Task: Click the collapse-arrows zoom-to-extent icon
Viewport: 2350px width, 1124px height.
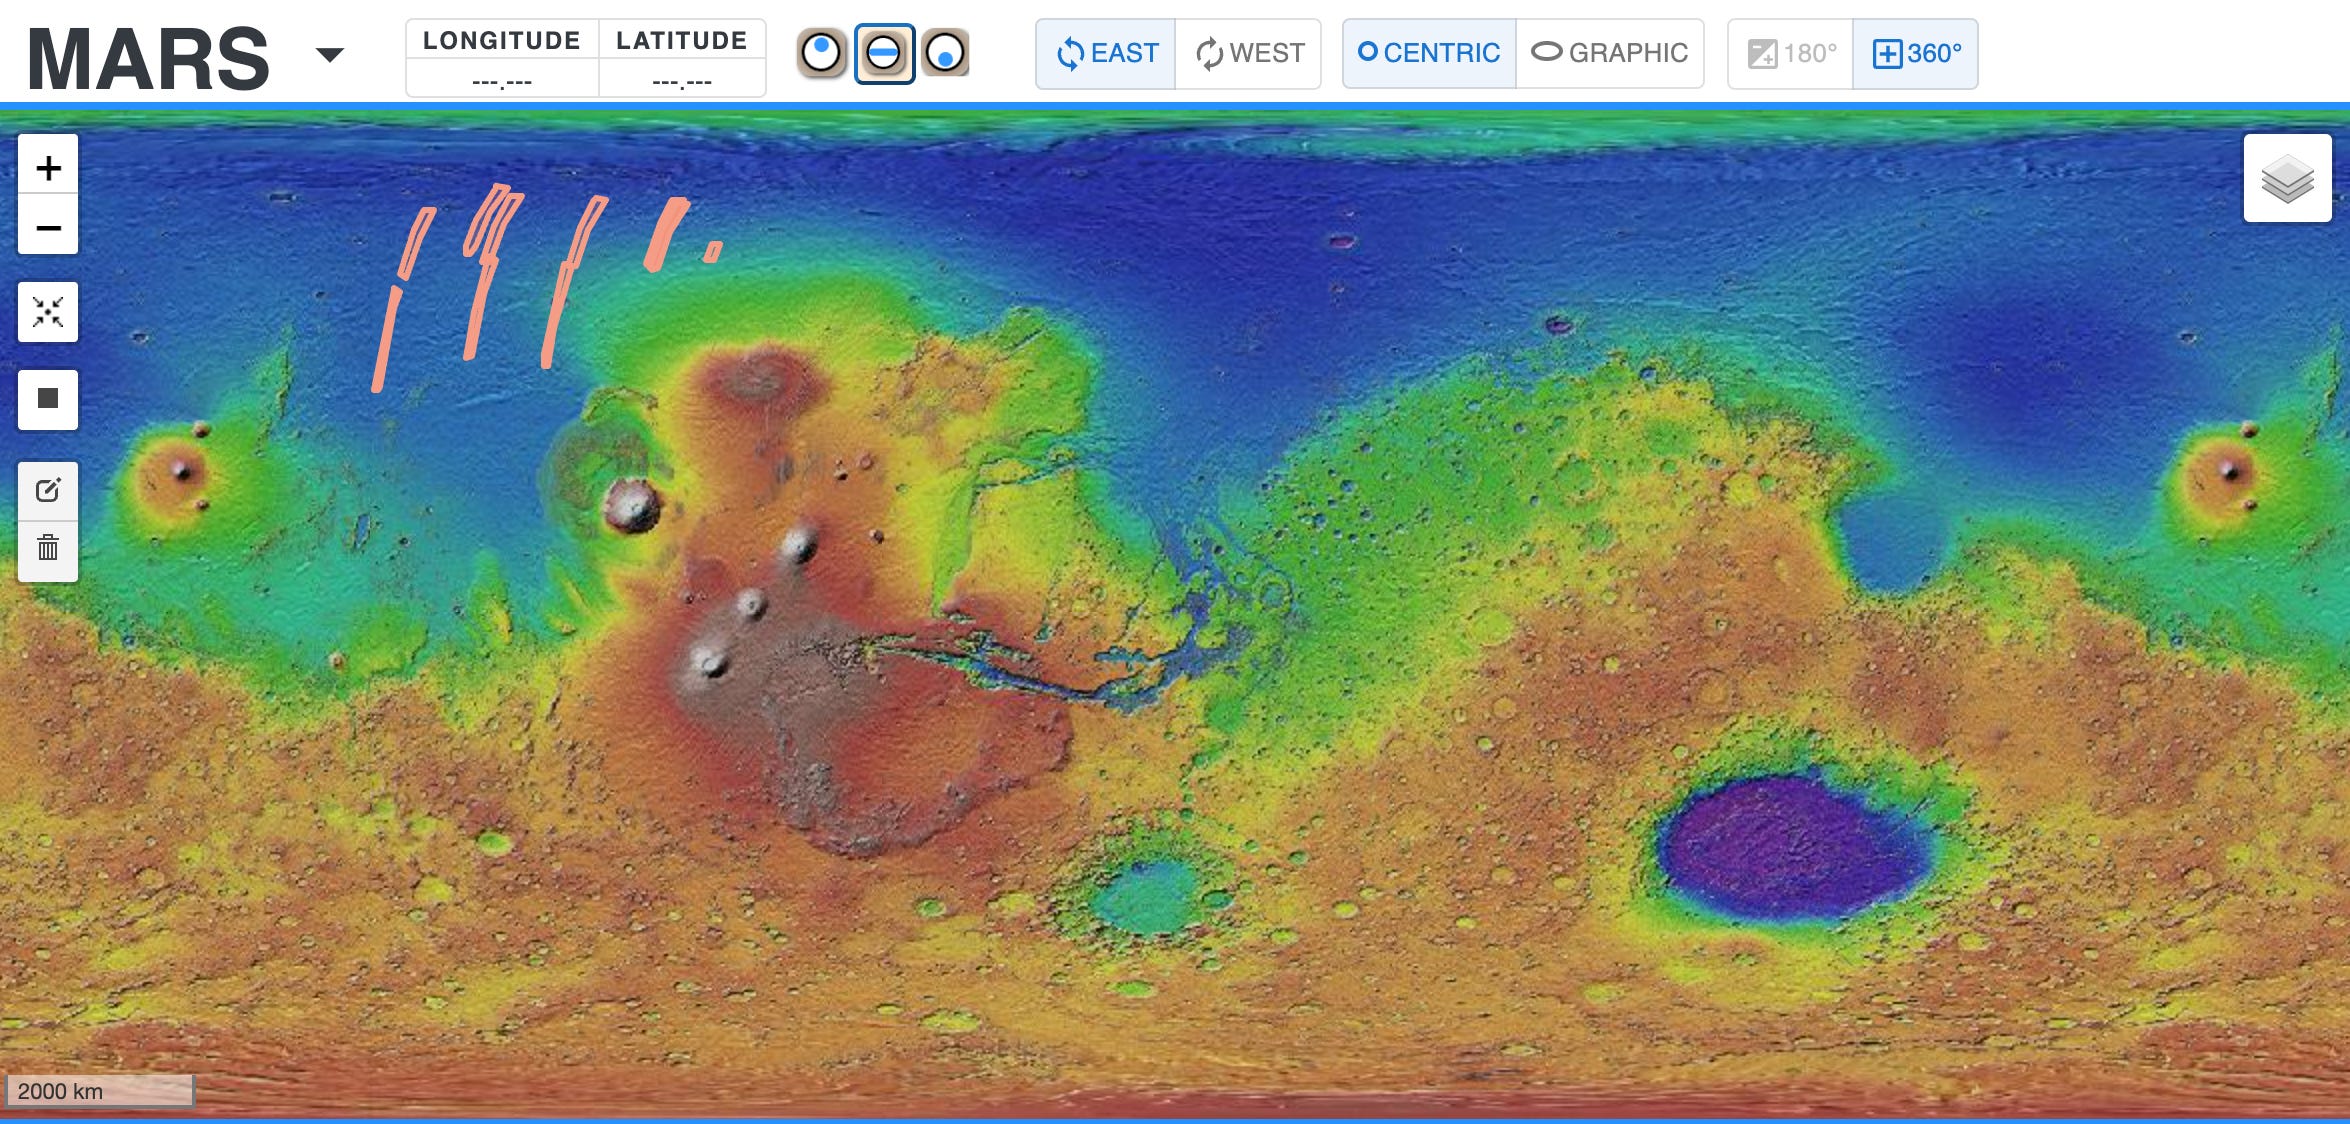Action: point(48,312)
